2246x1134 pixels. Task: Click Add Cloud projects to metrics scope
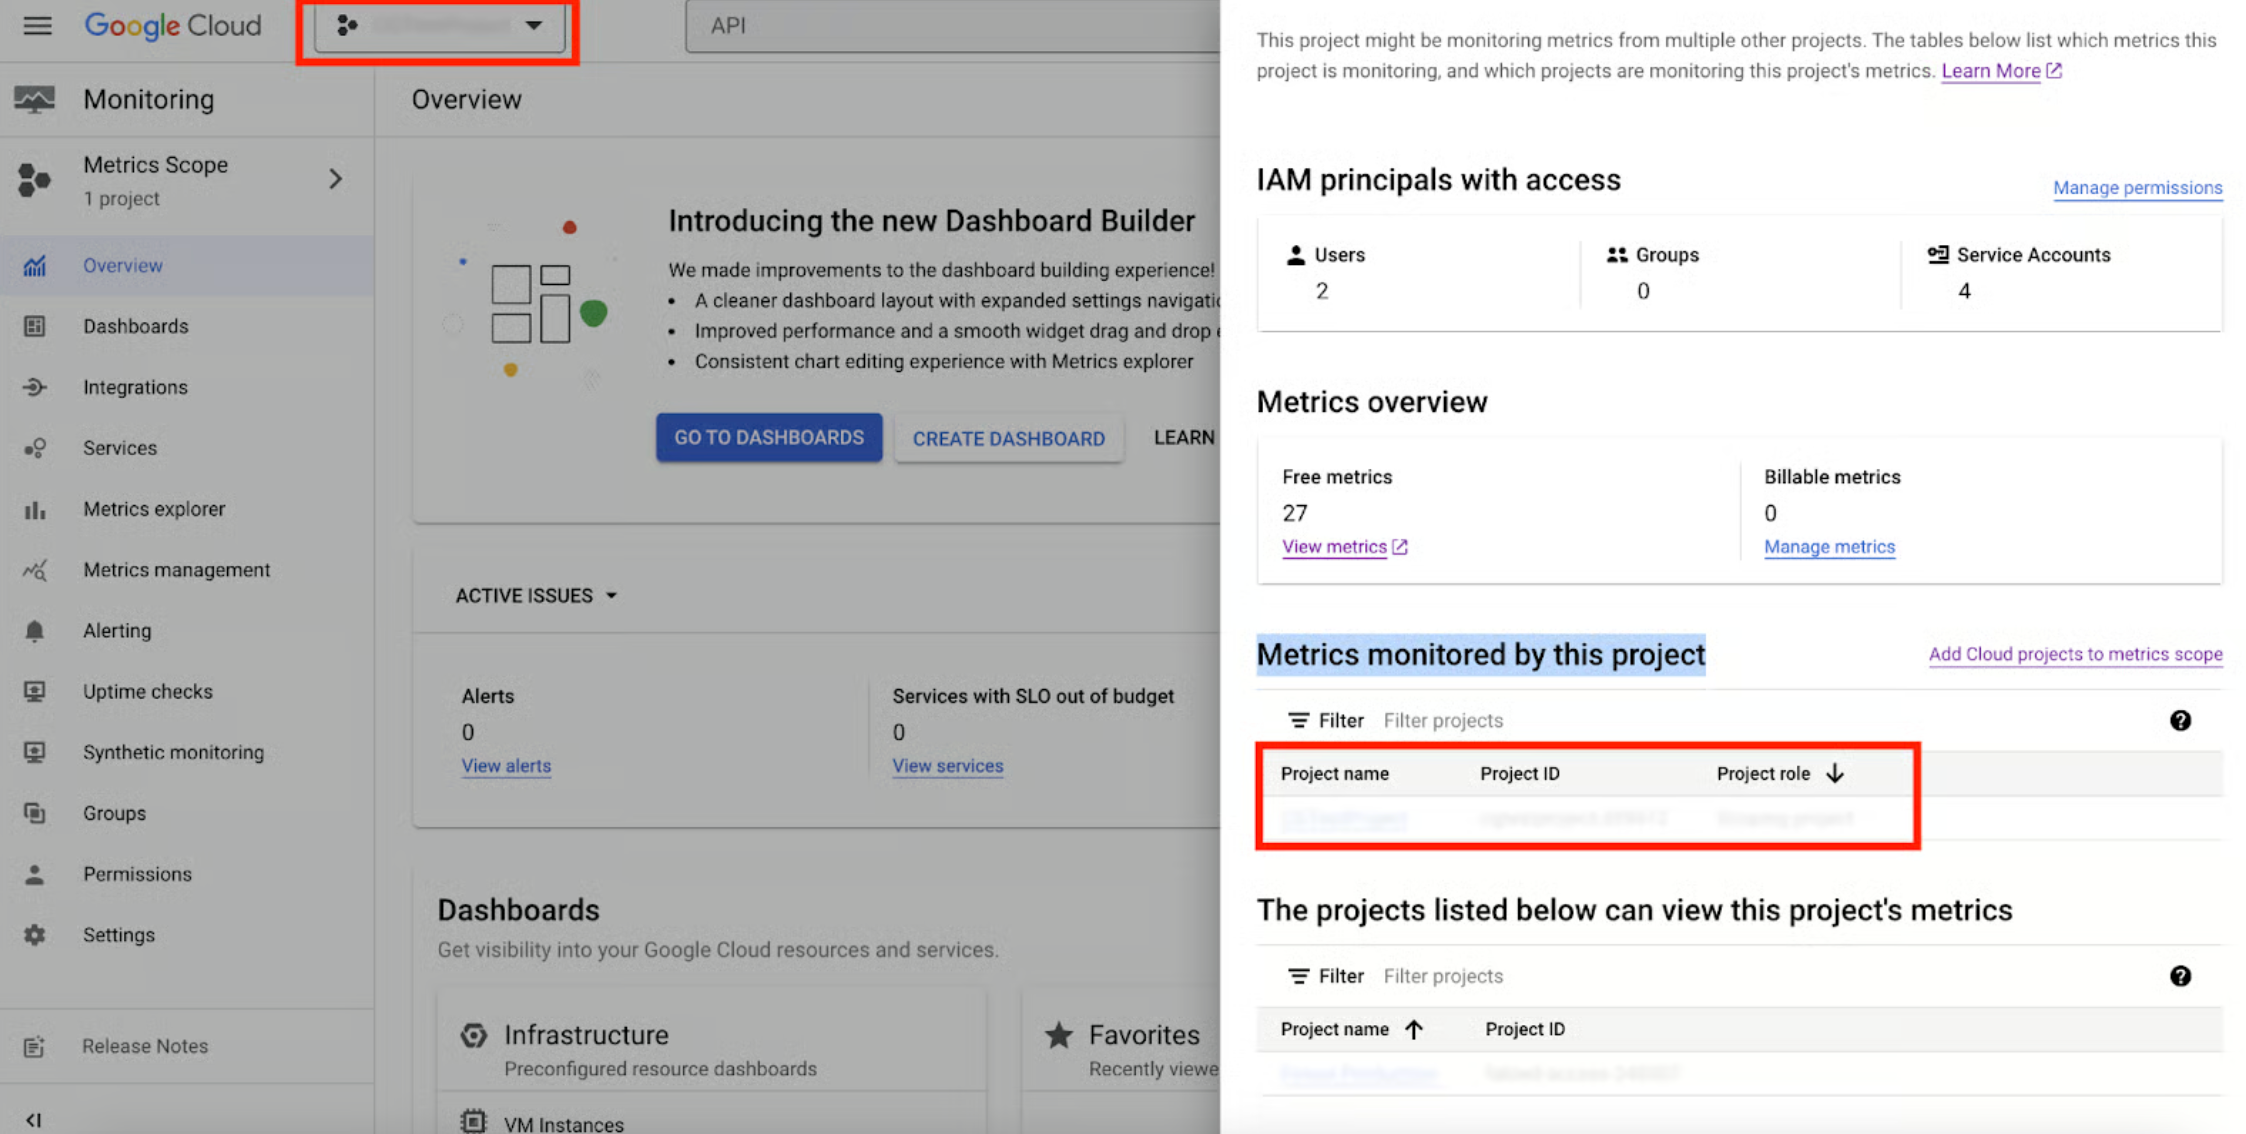tap(2075, 654)
